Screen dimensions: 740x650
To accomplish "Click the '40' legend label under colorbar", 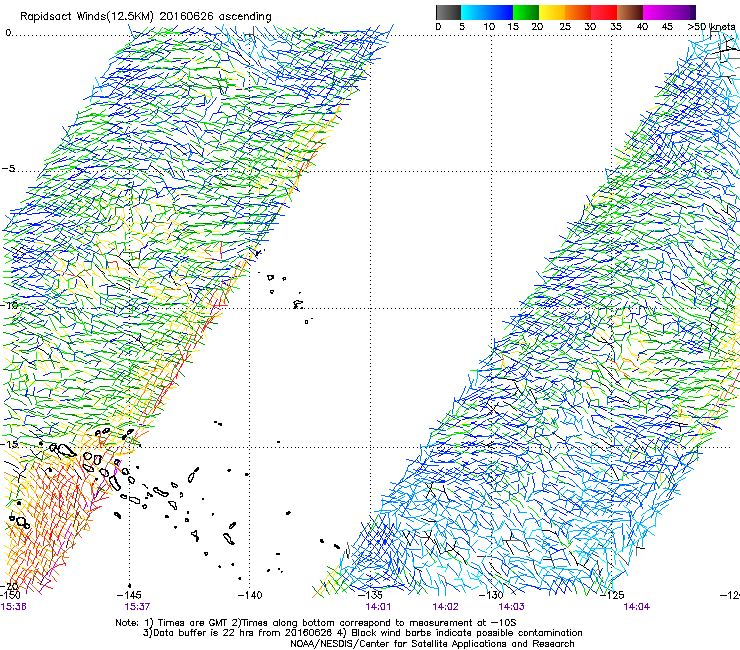I will [x=642, y=27].
